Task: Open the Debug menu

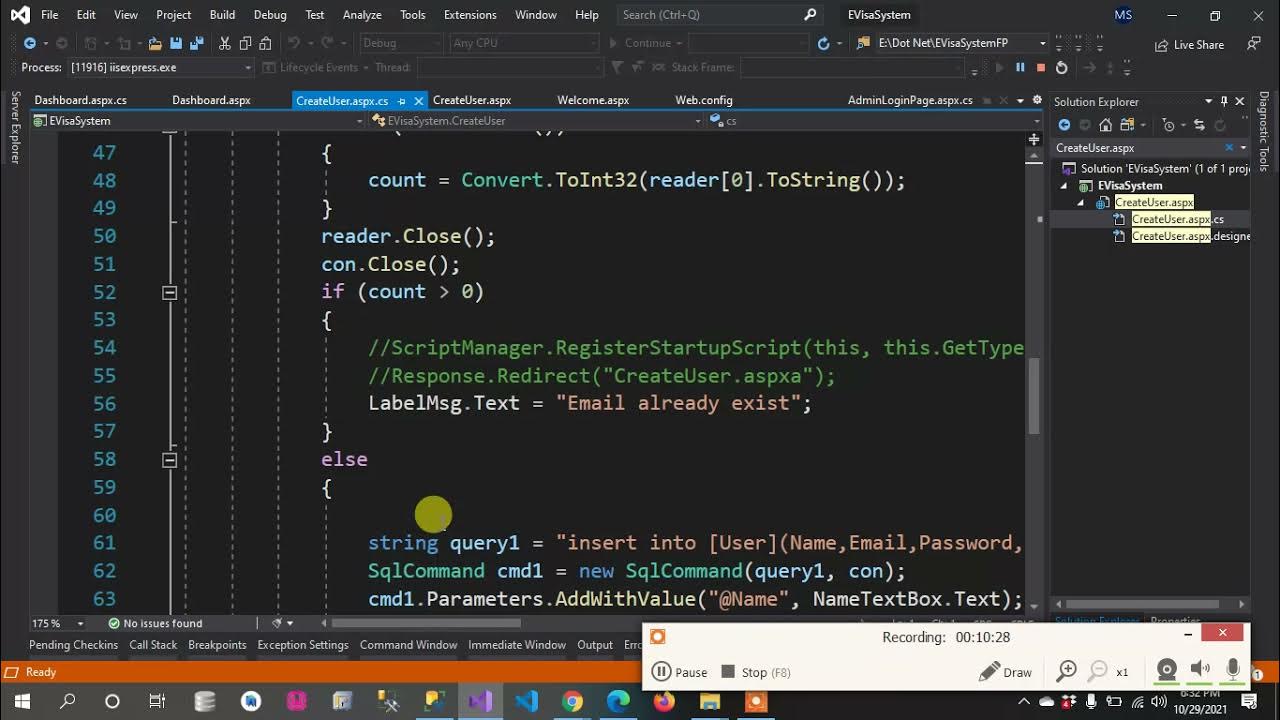Action: point(270,15)
